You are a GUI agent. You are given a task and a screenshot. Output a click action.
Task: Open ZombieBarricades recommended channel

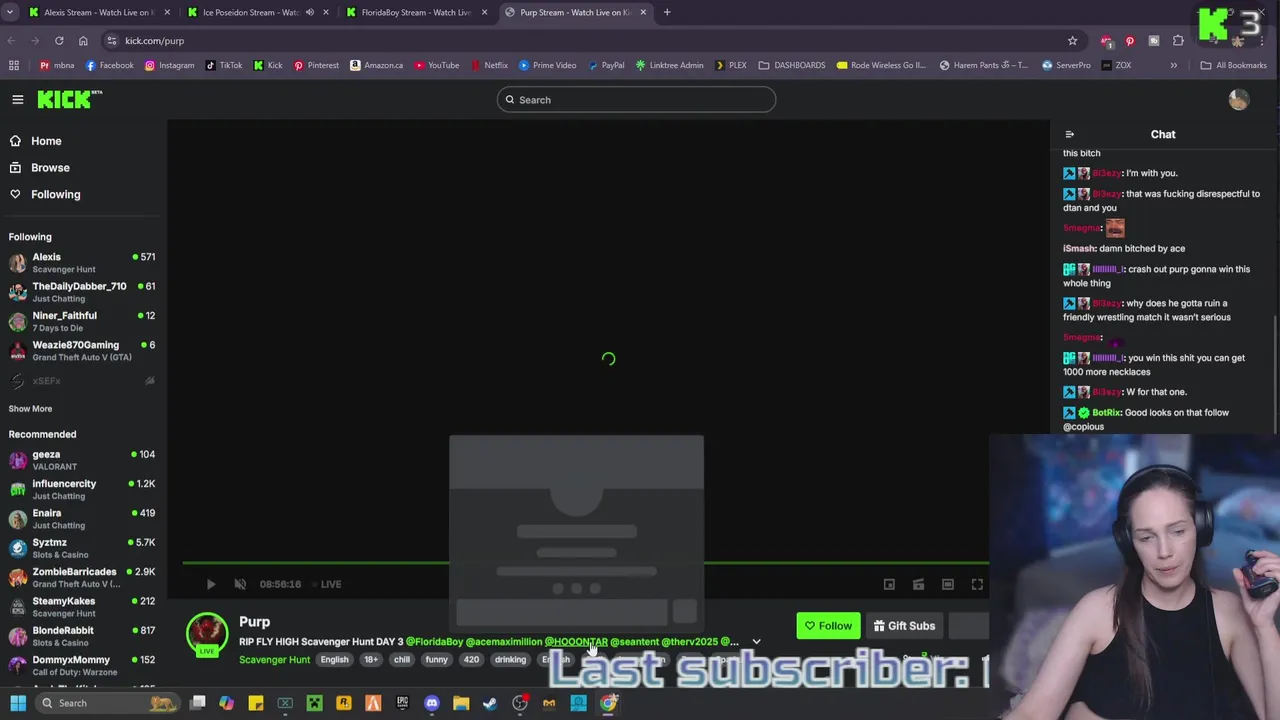point(83,577)
